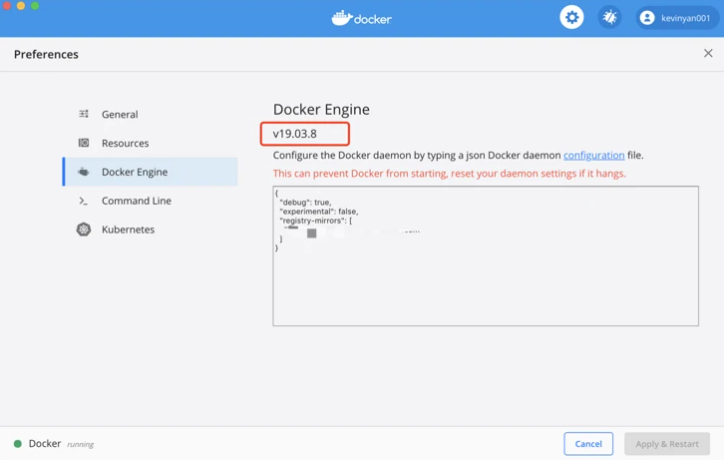Click the "debug": true line in editor

305,202
